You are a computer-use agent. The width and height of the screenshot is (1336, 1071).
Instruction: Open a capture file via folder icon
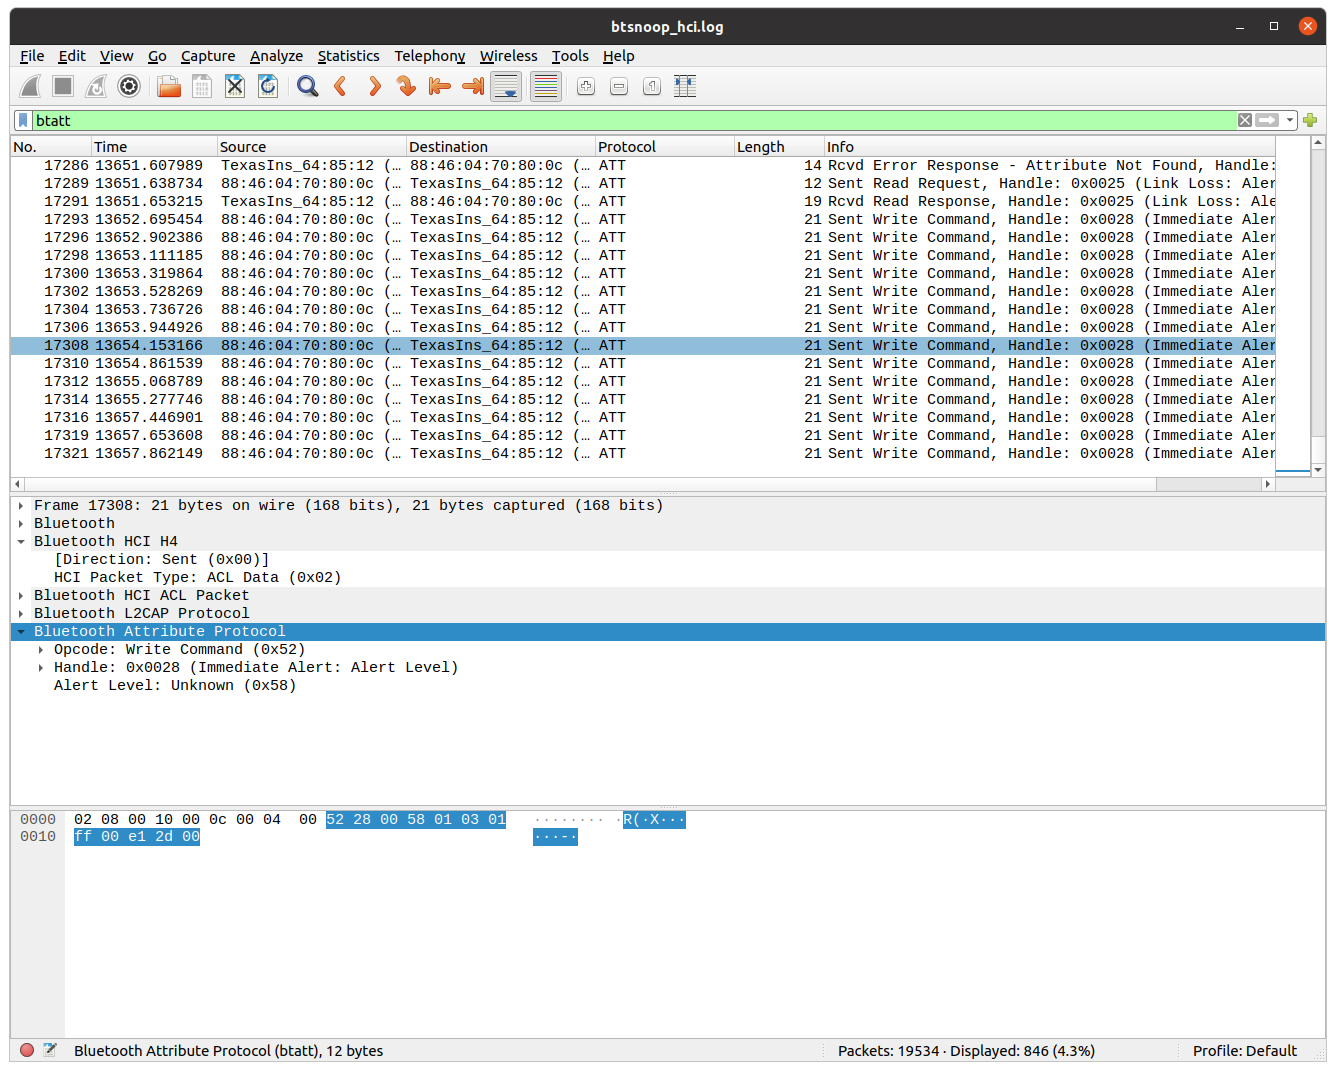(x=169, y=86)
